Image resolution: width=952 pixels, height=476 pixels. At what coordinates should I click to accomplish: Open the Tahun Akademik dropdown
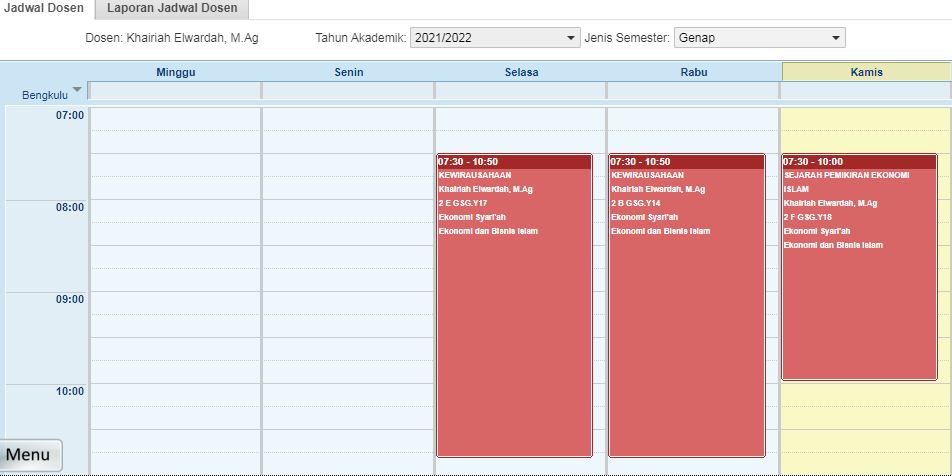coord(494,38)
